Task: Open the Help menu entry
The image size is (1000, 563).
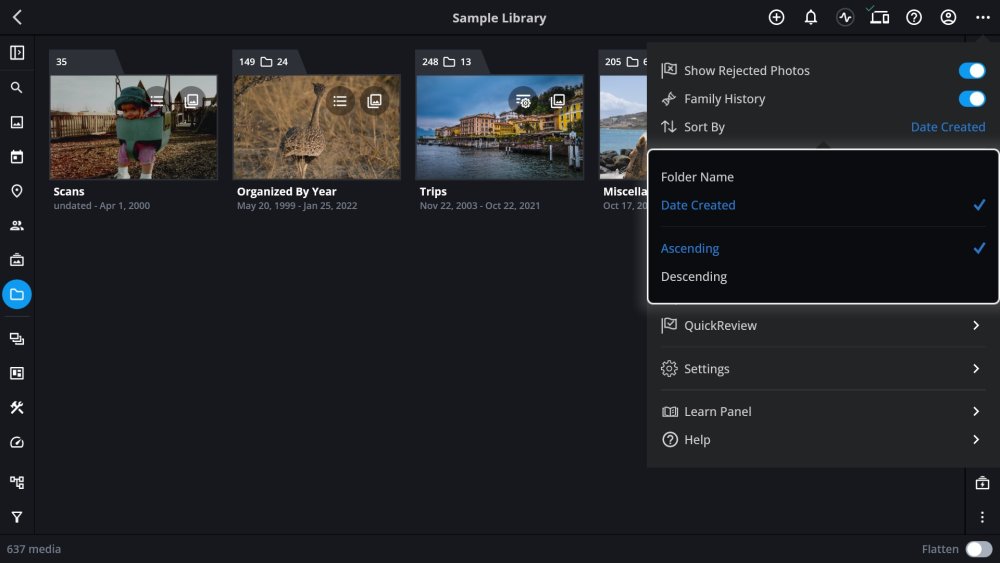Action: [x=697, y=440]
